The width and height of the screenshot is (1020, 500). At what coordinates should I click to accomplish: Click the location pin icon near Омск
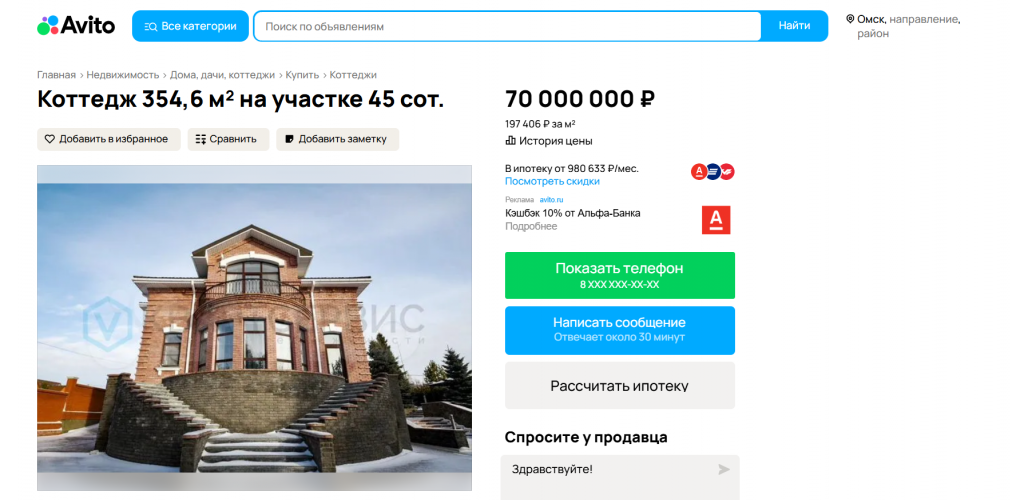click(x=850, y=20)
